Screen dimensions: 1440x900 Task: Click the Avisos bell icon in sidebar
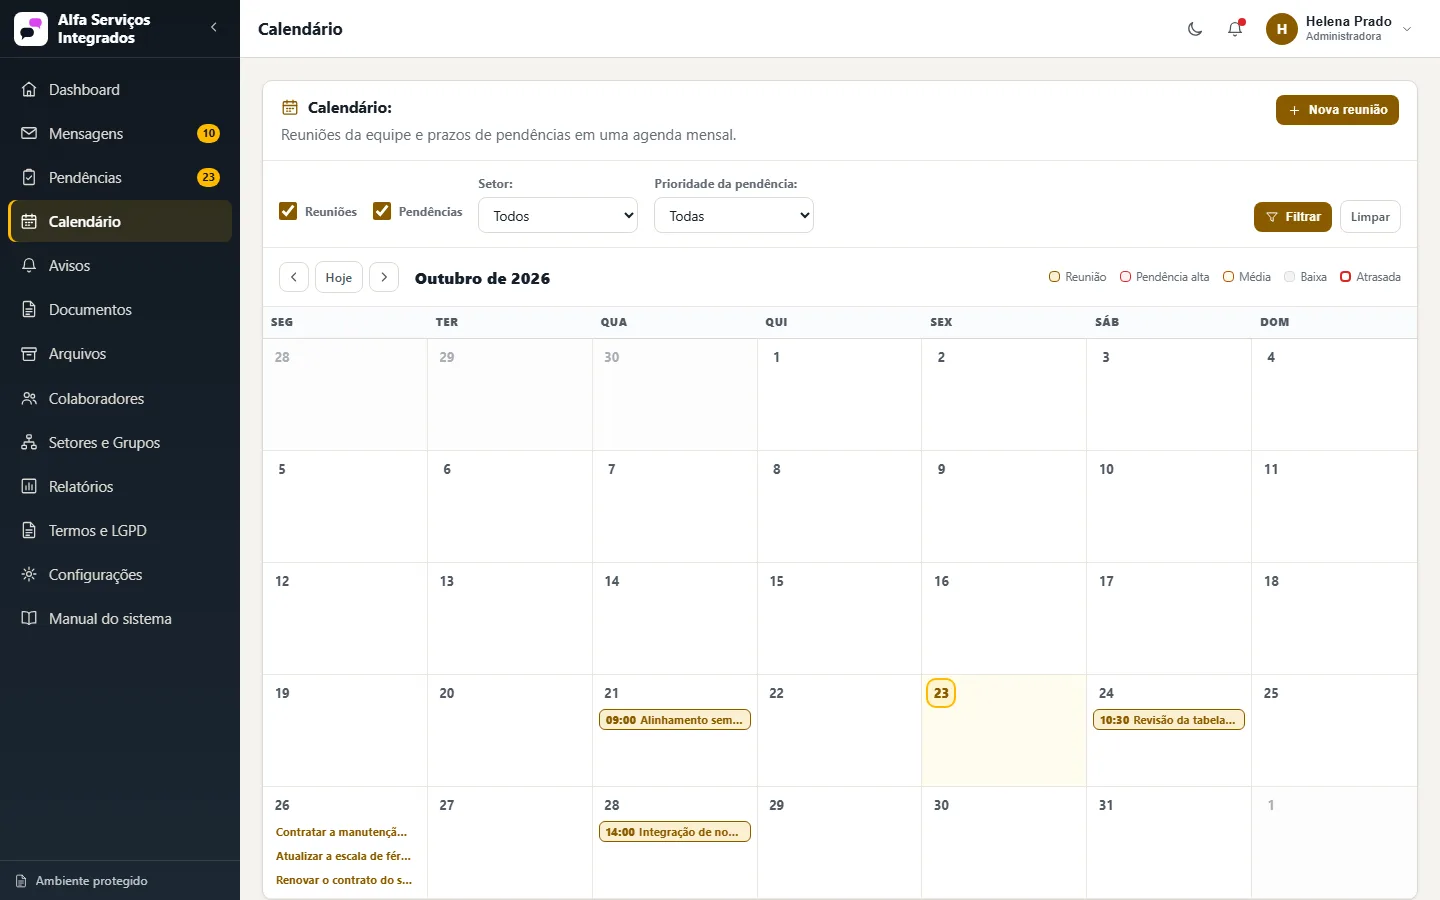coord(29,266)
